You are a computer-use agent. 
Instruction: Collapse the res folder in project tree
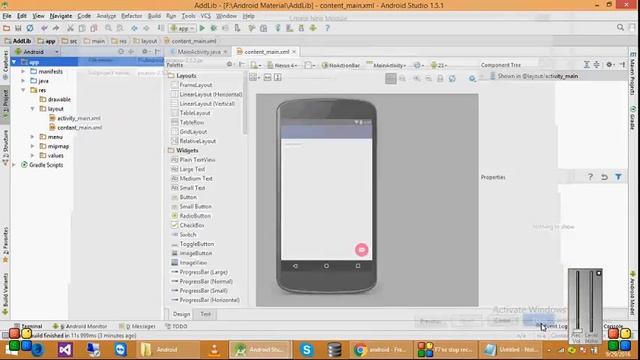pyautogui.click(x=23, y=90)
